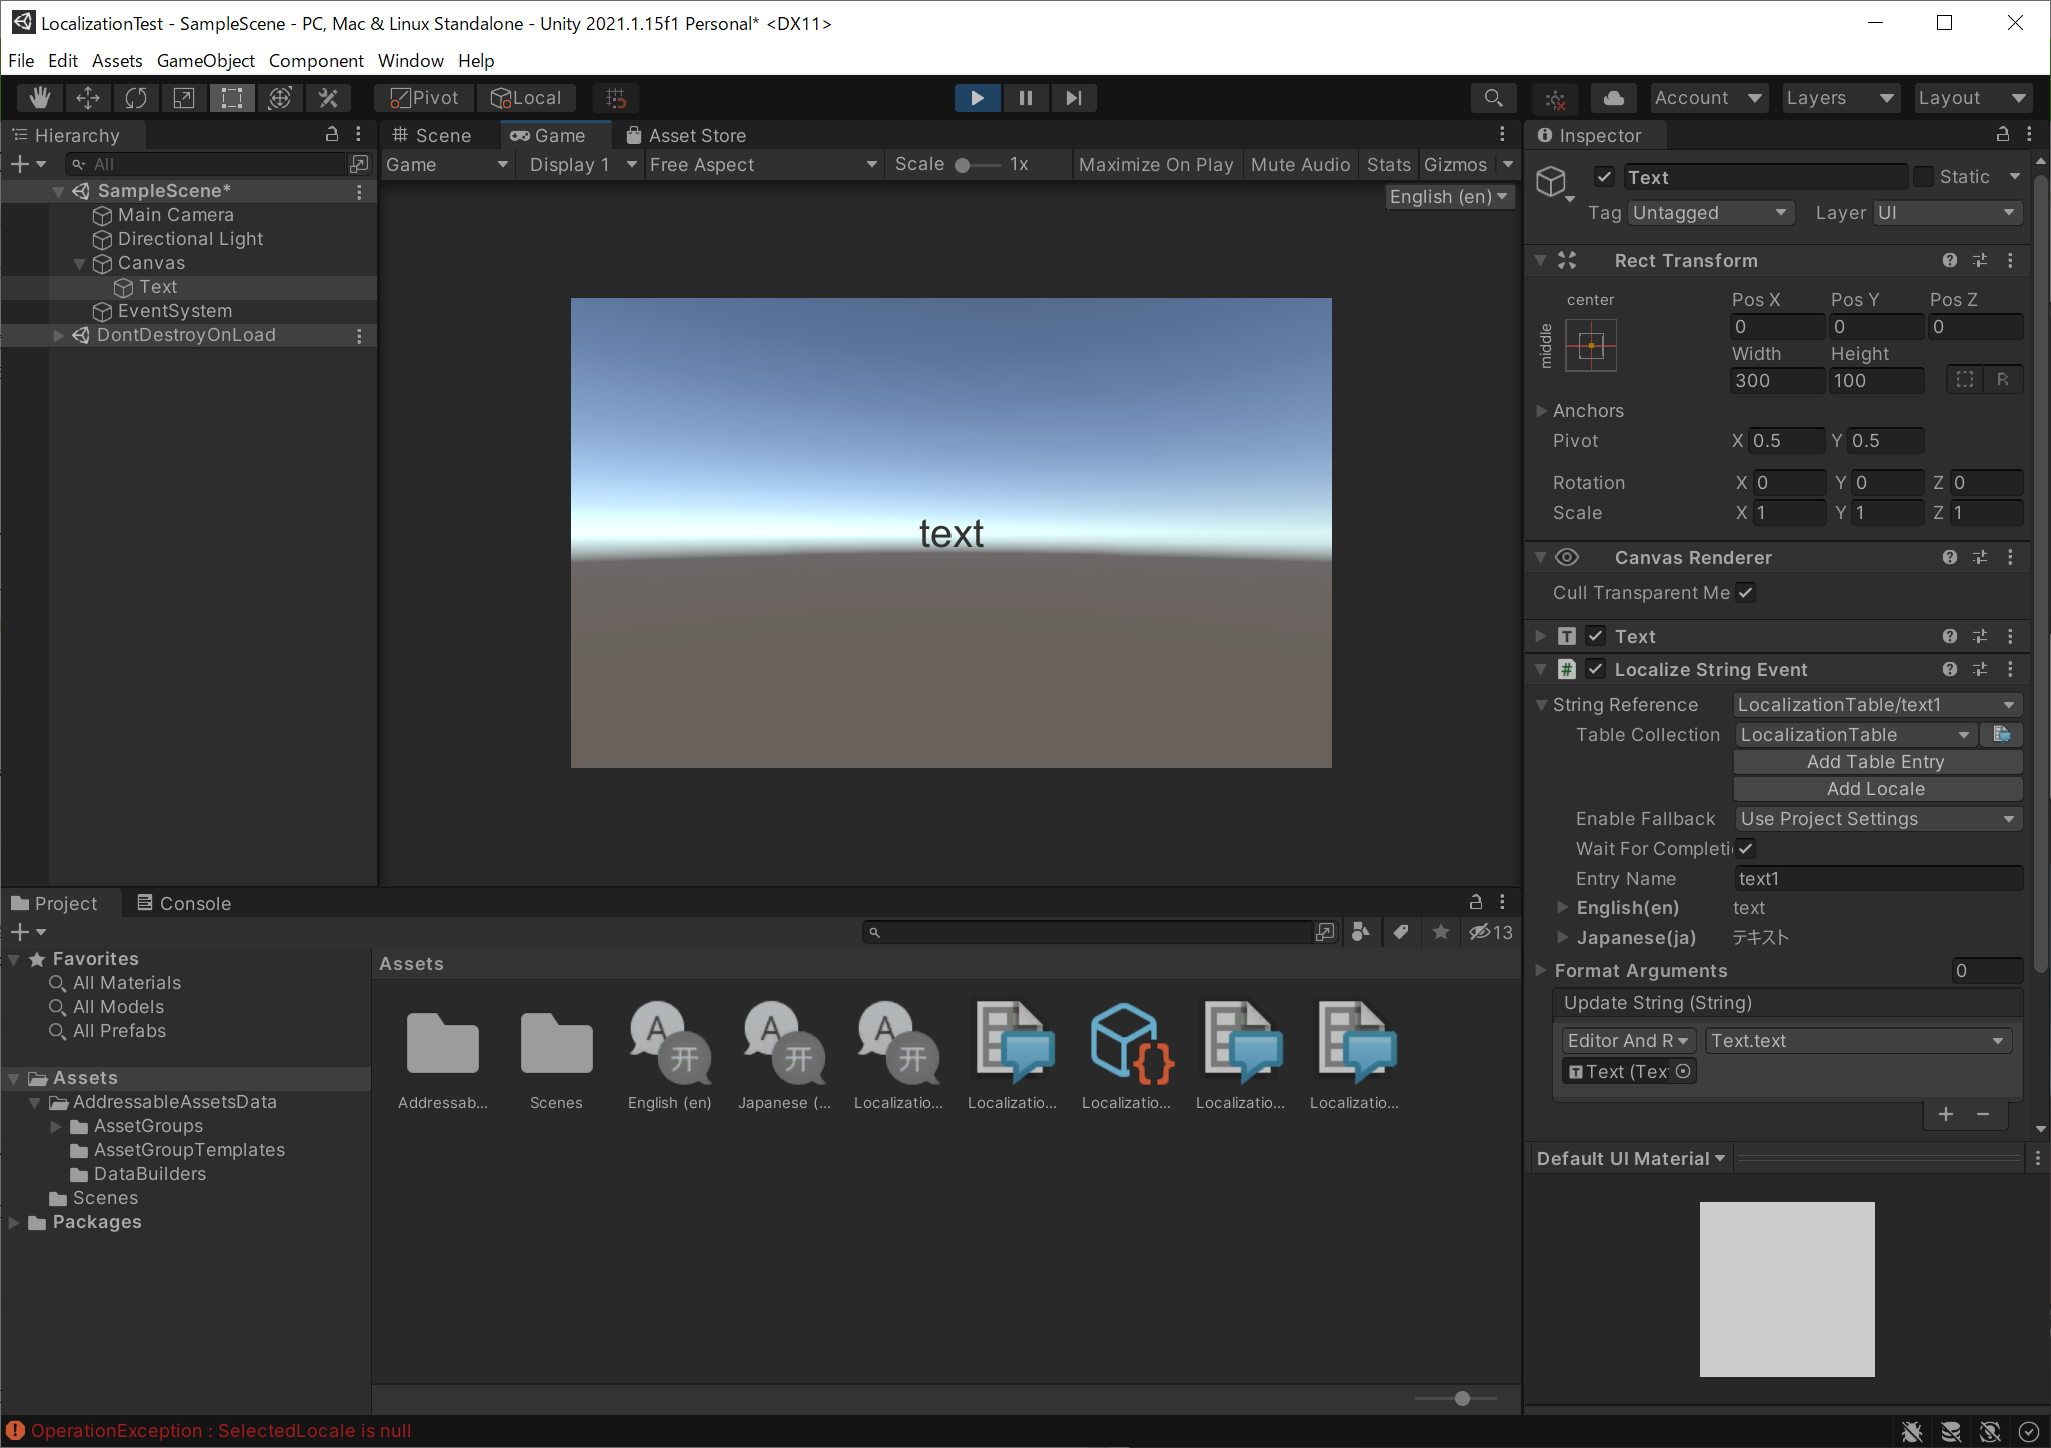
Task: Toggle Canvas Renderer visibility eye icon
Action: coord(1567,557)
